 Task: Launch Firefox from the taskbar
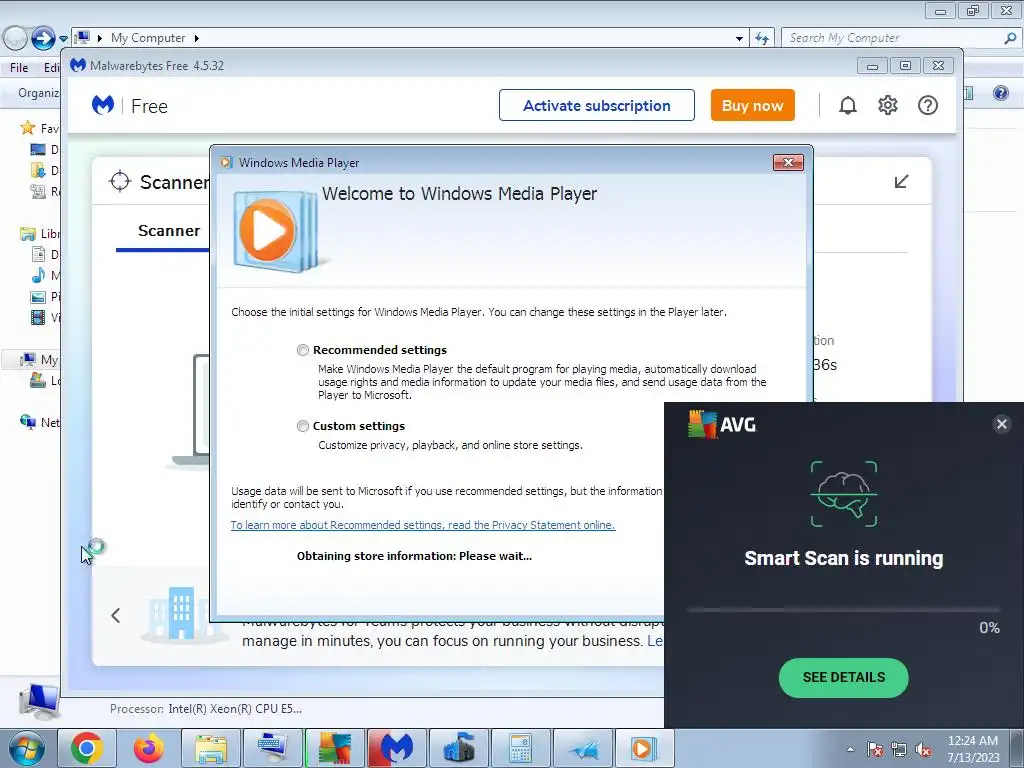(149, 748)
